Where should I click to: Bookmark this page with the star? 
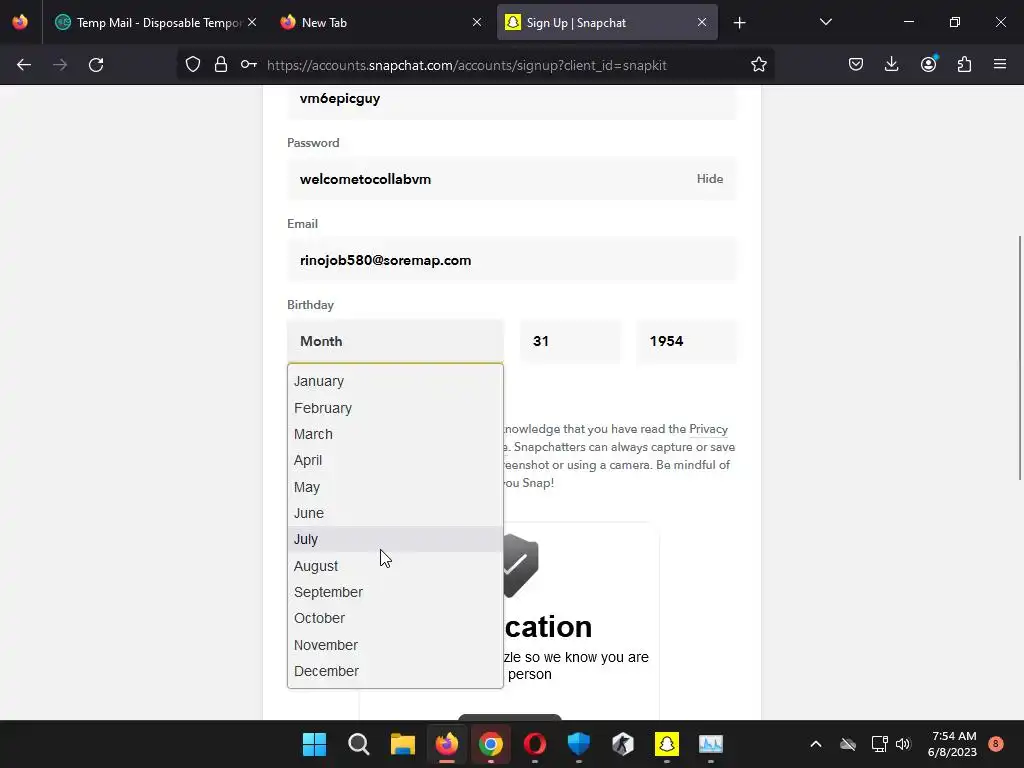758,65
